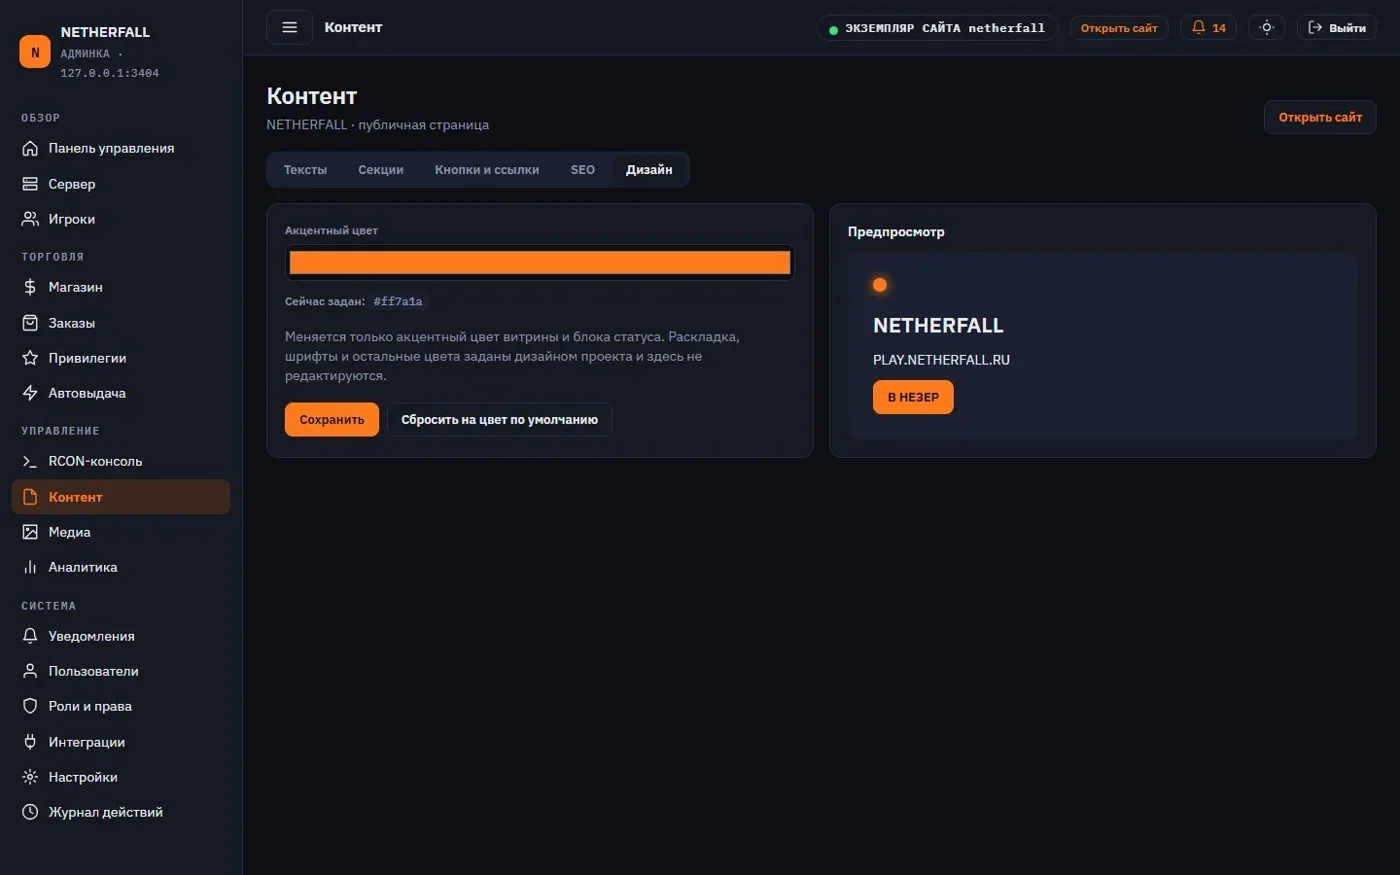Open Роли и права shield icon

pyautogui.click(x=30, y=706)
